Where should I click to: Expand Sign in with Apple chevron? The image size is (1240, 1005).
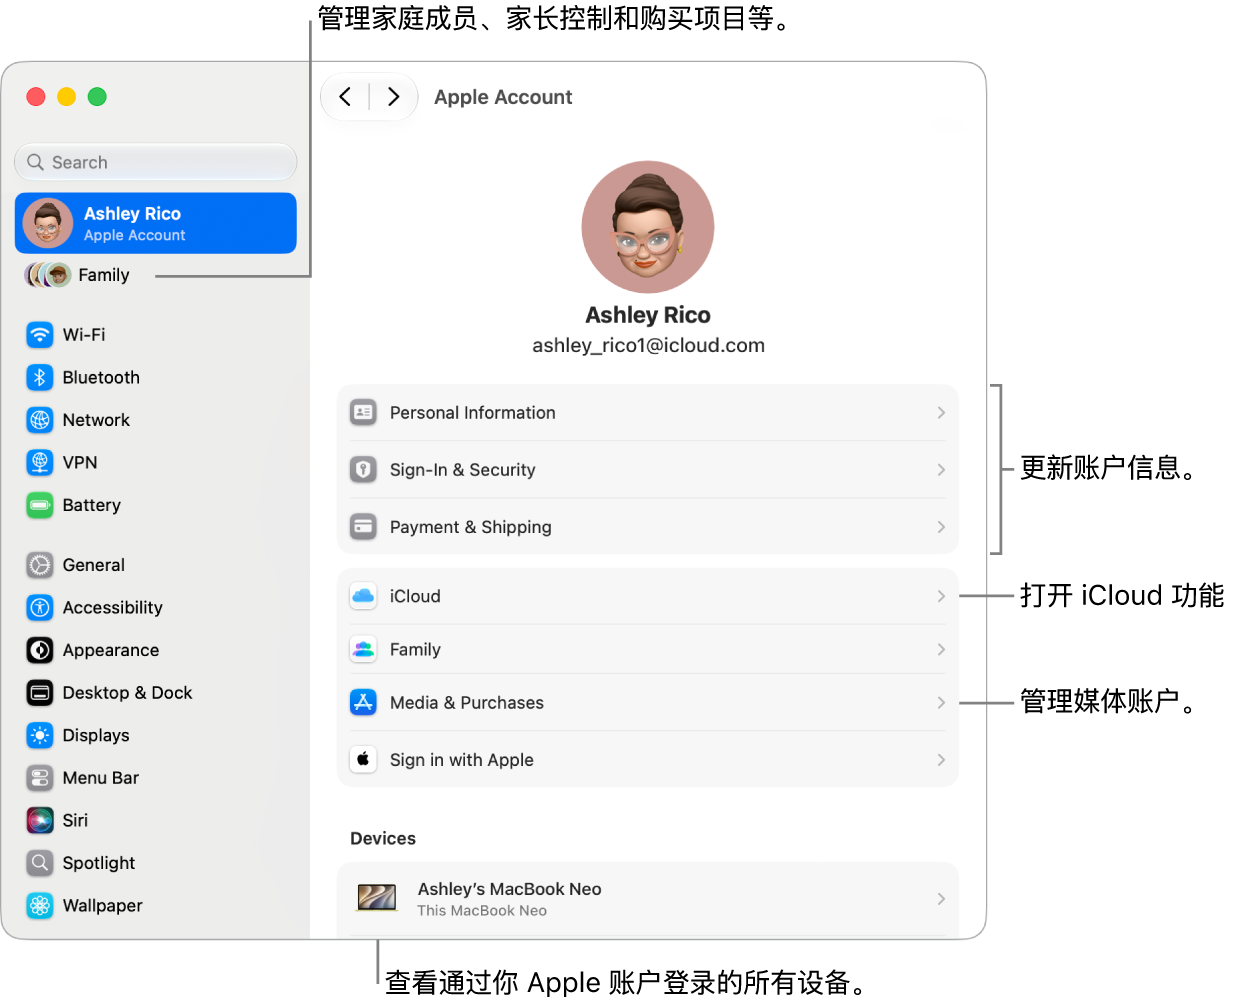click(941, 759)
